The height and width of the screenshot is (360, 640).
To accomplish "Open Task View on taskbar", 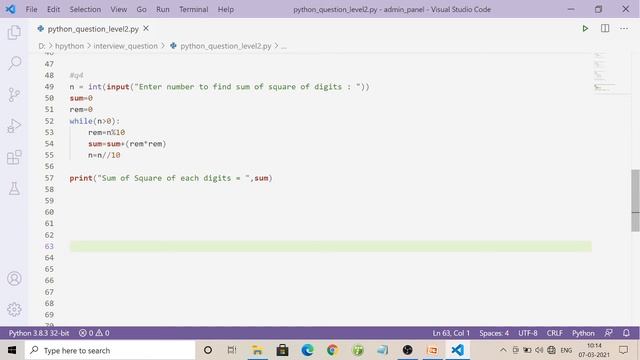I will click(232, 350).
